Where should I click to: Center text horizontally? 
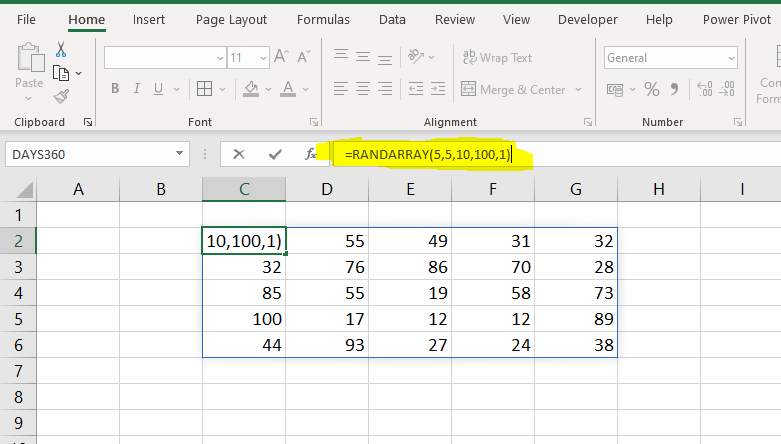tap(363, 89)
